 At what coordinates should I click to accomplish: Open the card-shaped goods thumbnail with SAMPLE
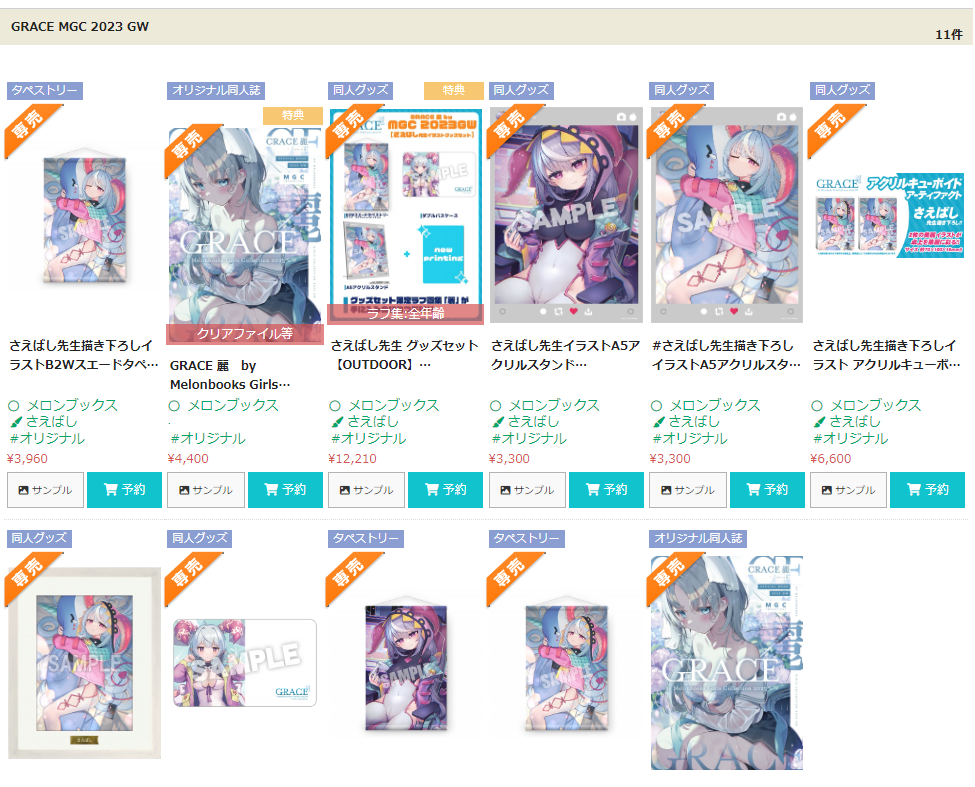245,663
